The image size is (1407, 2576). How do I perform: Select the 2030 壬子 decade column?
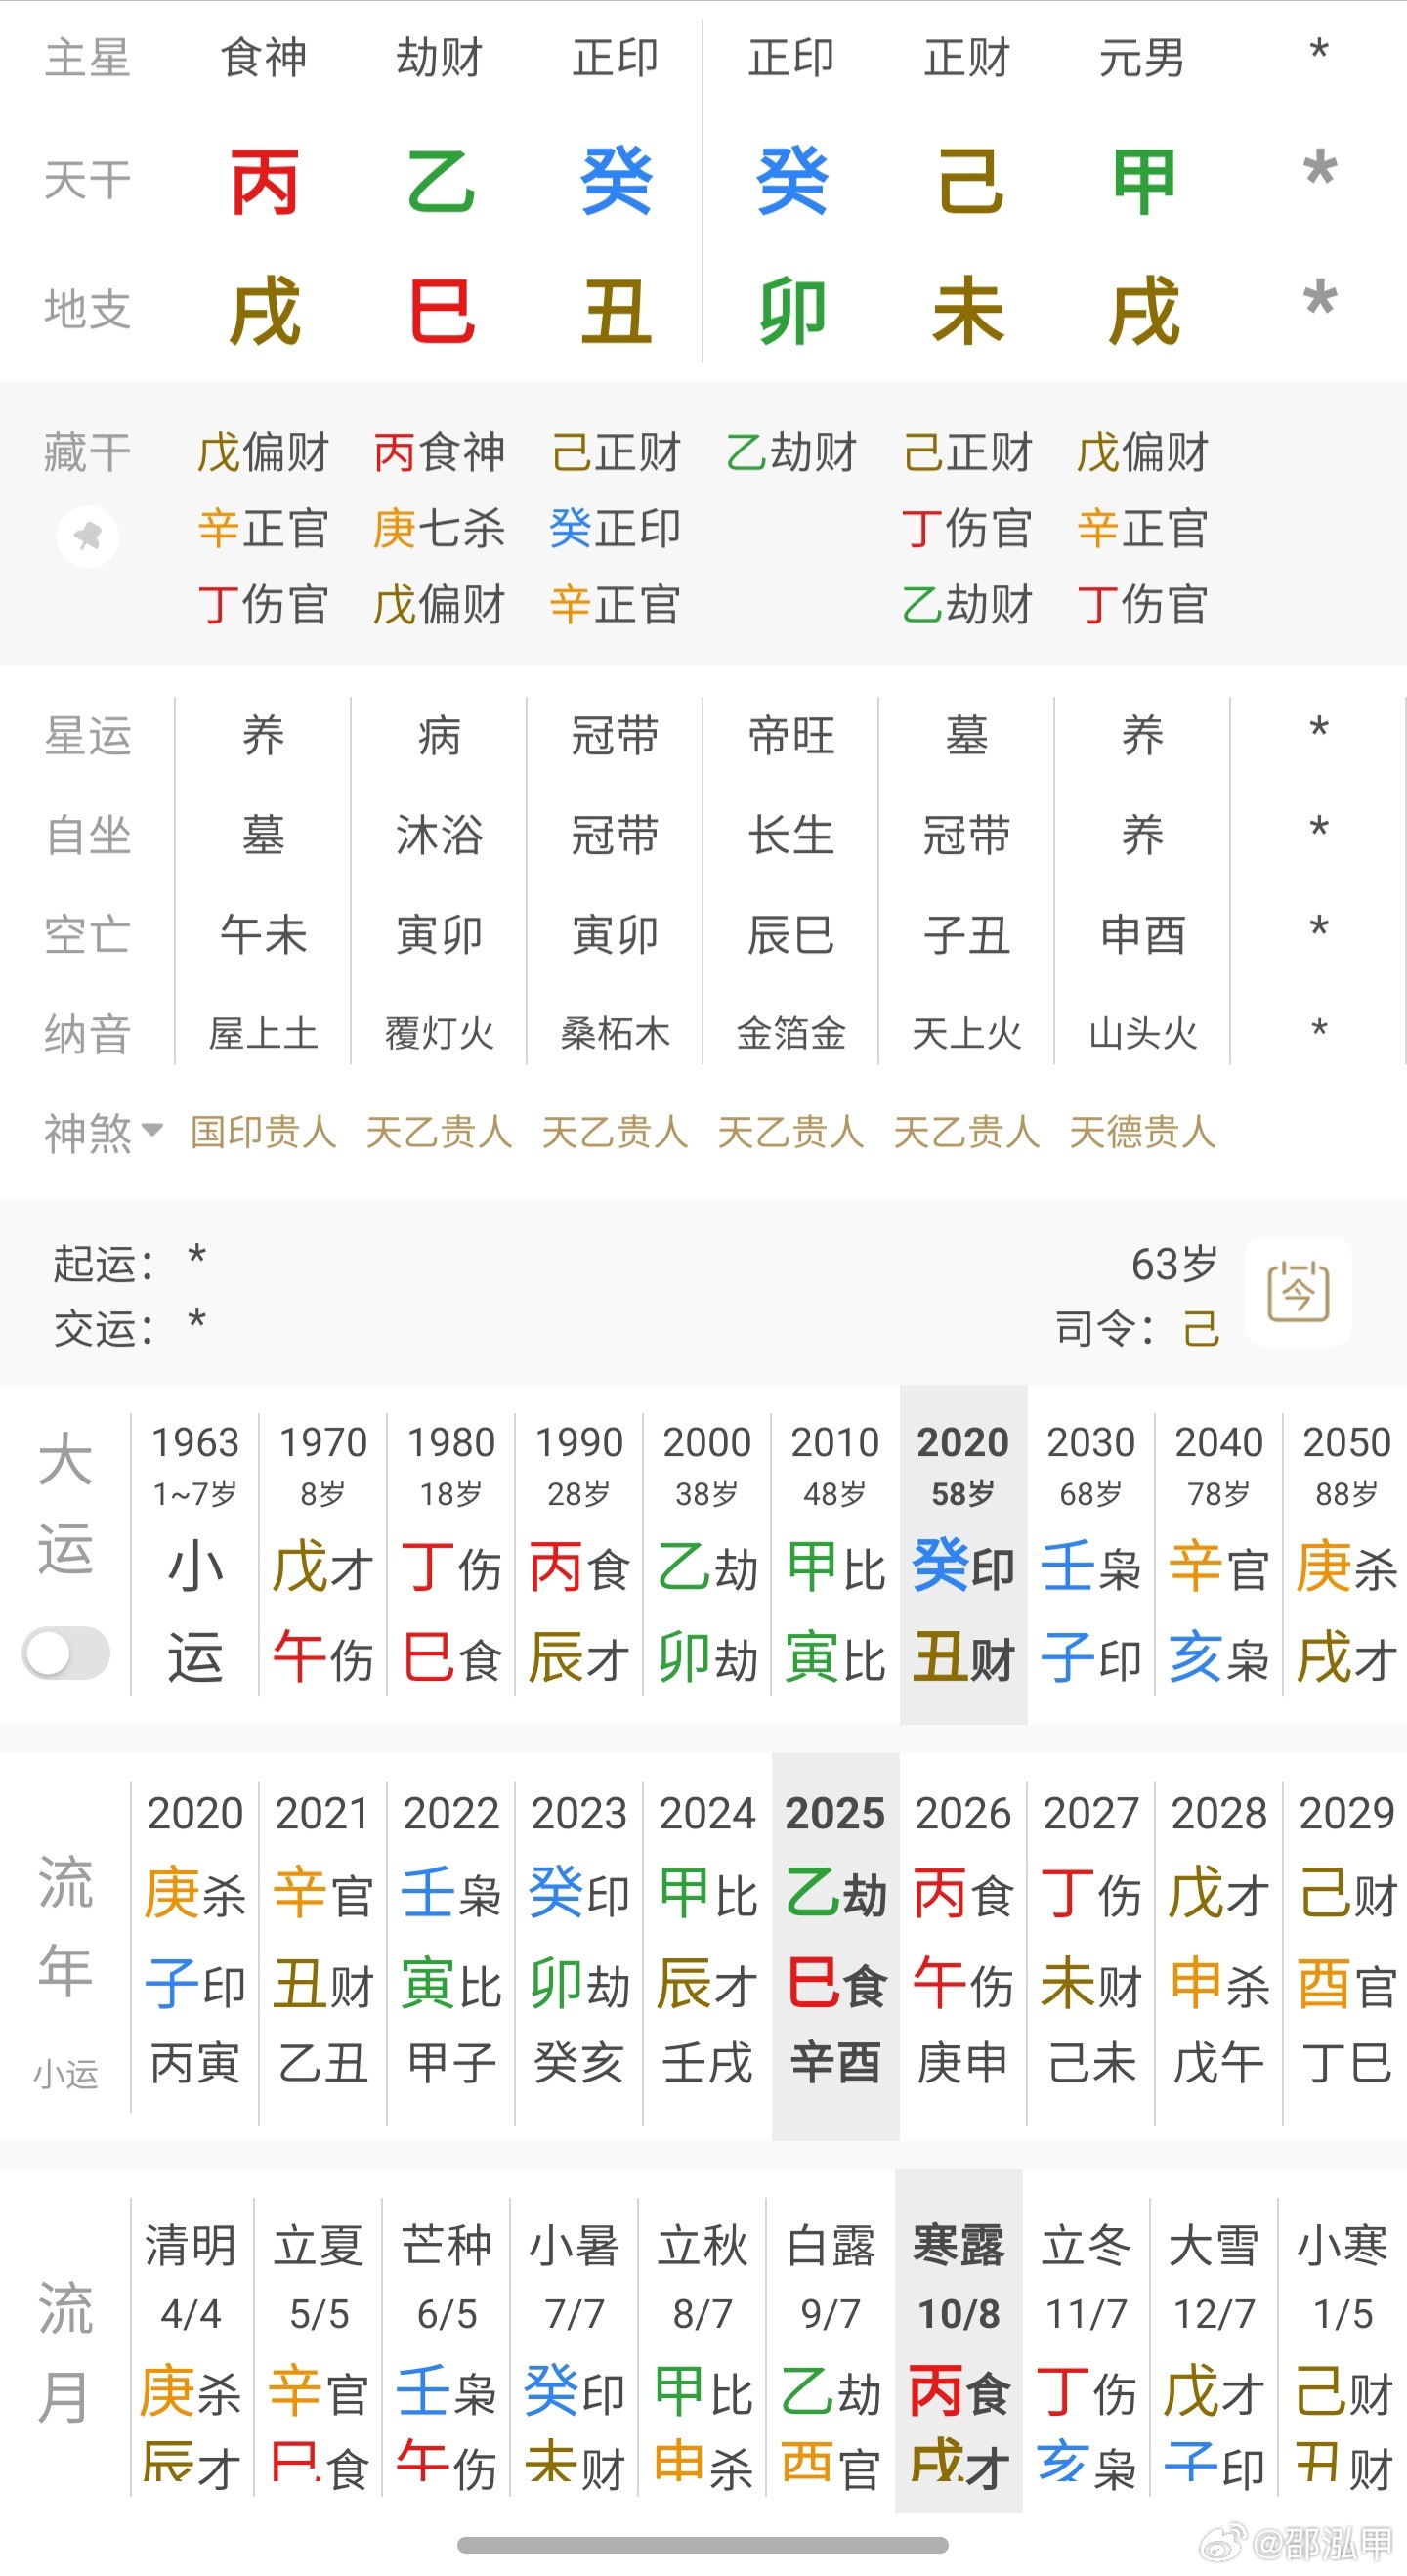(1091, 1555)
